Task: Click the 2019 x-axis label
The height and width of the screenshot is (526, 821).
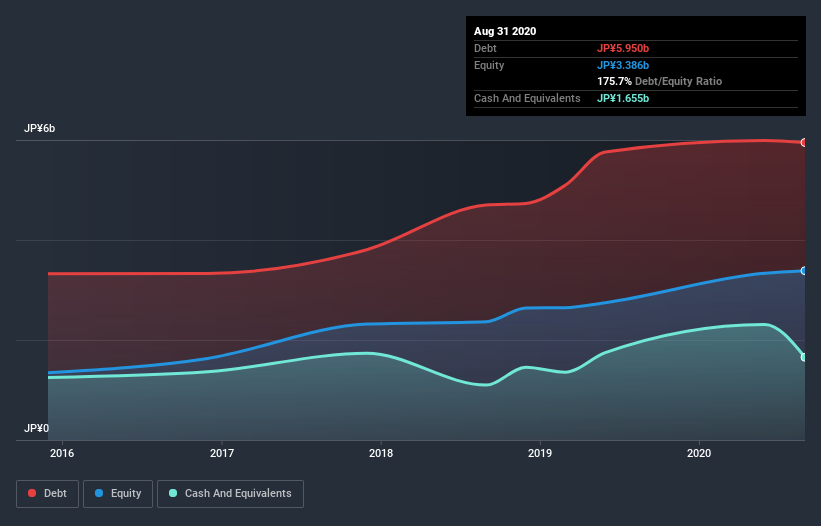Action: tap(540, 453)
